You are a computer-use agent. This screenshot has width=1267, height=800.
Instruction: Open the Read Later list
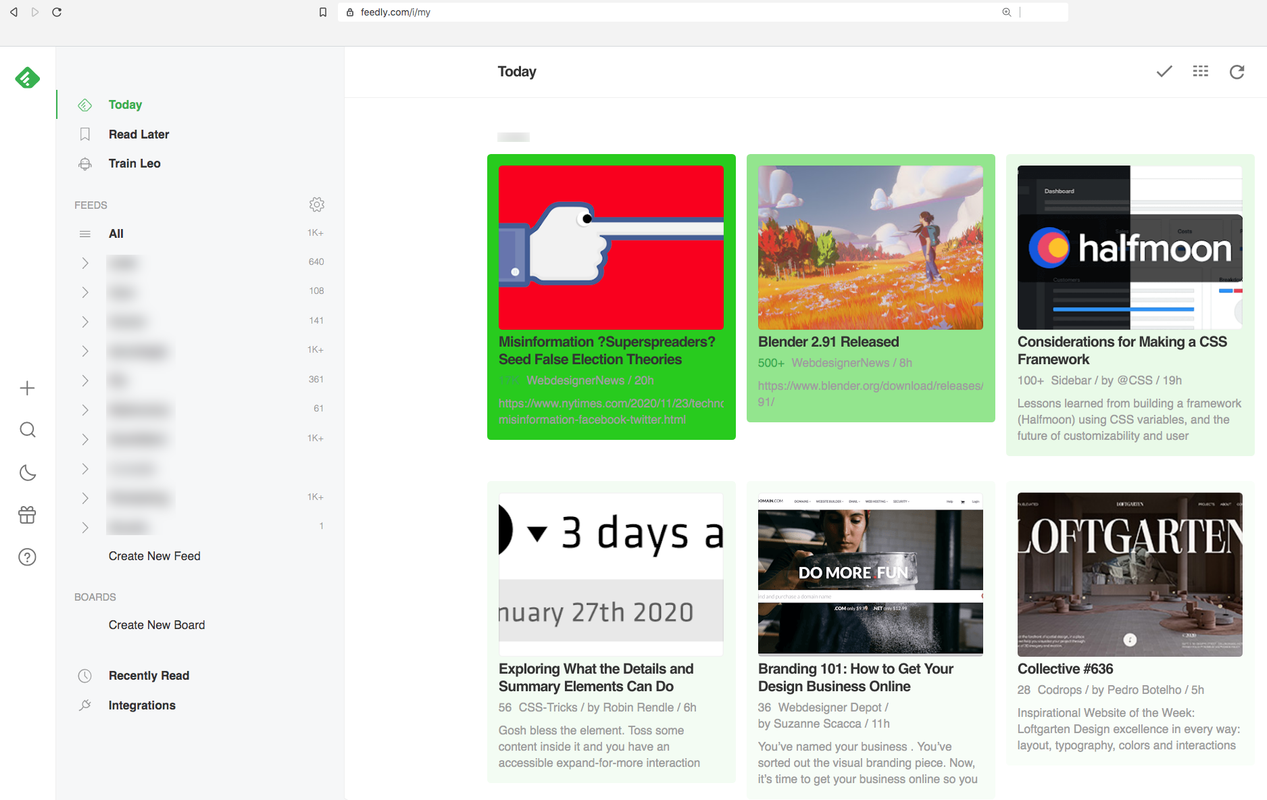(x=139, y=134)
